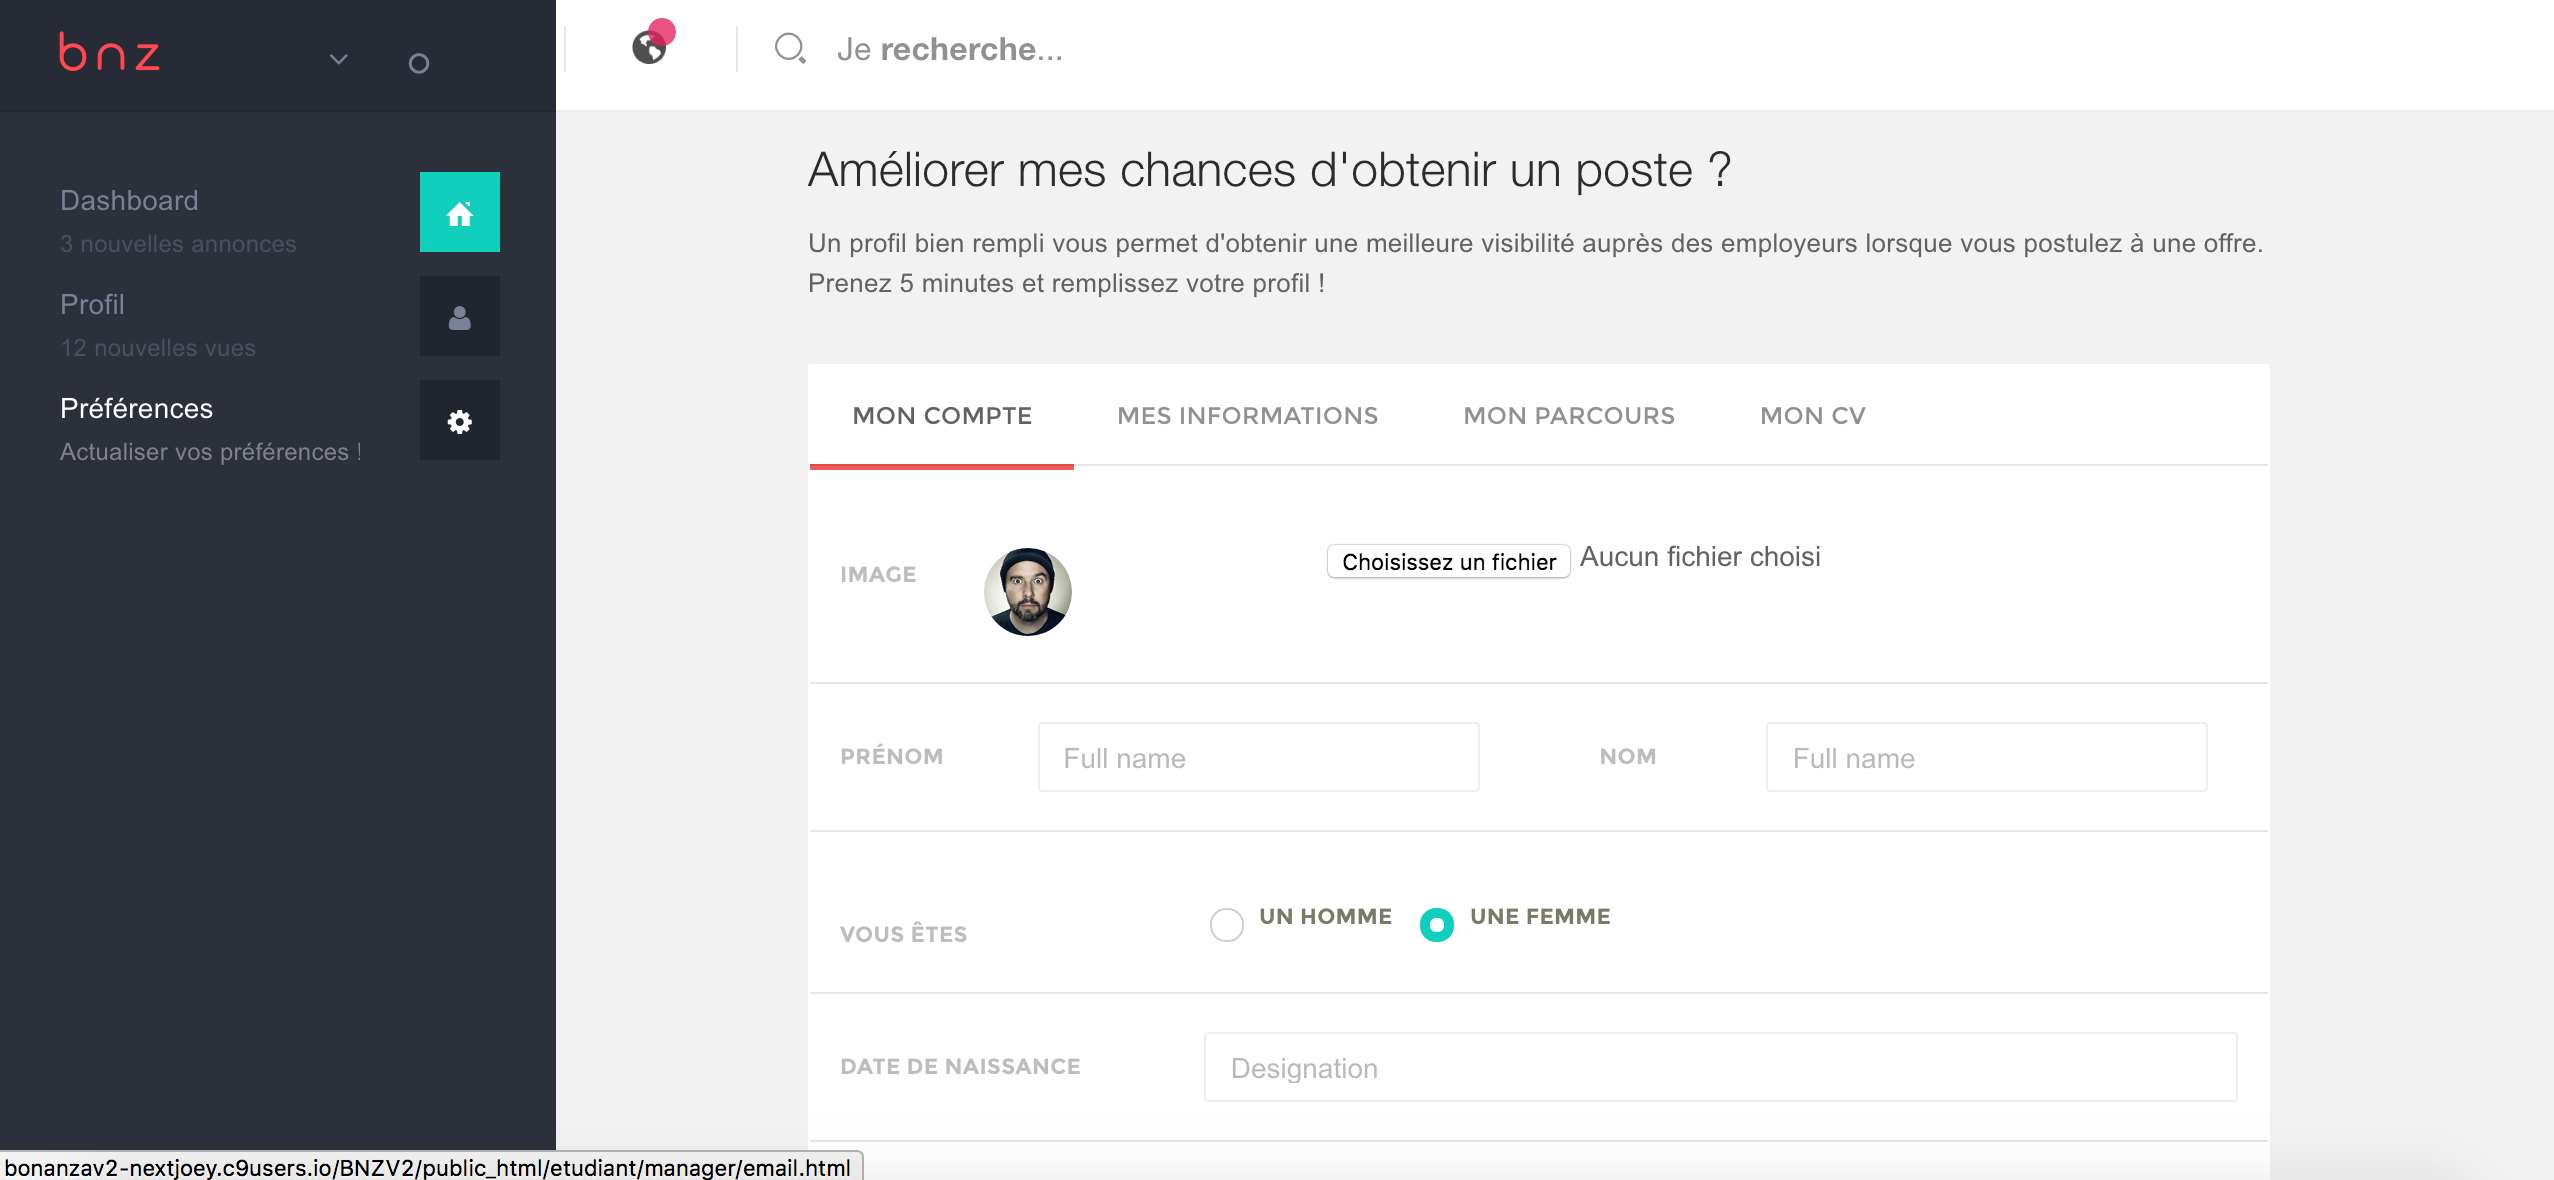Image resolution: width=2554 pixels, height=1180 pixels.
Task: Click the profile avatar picture
Action: click(1027, 592)
